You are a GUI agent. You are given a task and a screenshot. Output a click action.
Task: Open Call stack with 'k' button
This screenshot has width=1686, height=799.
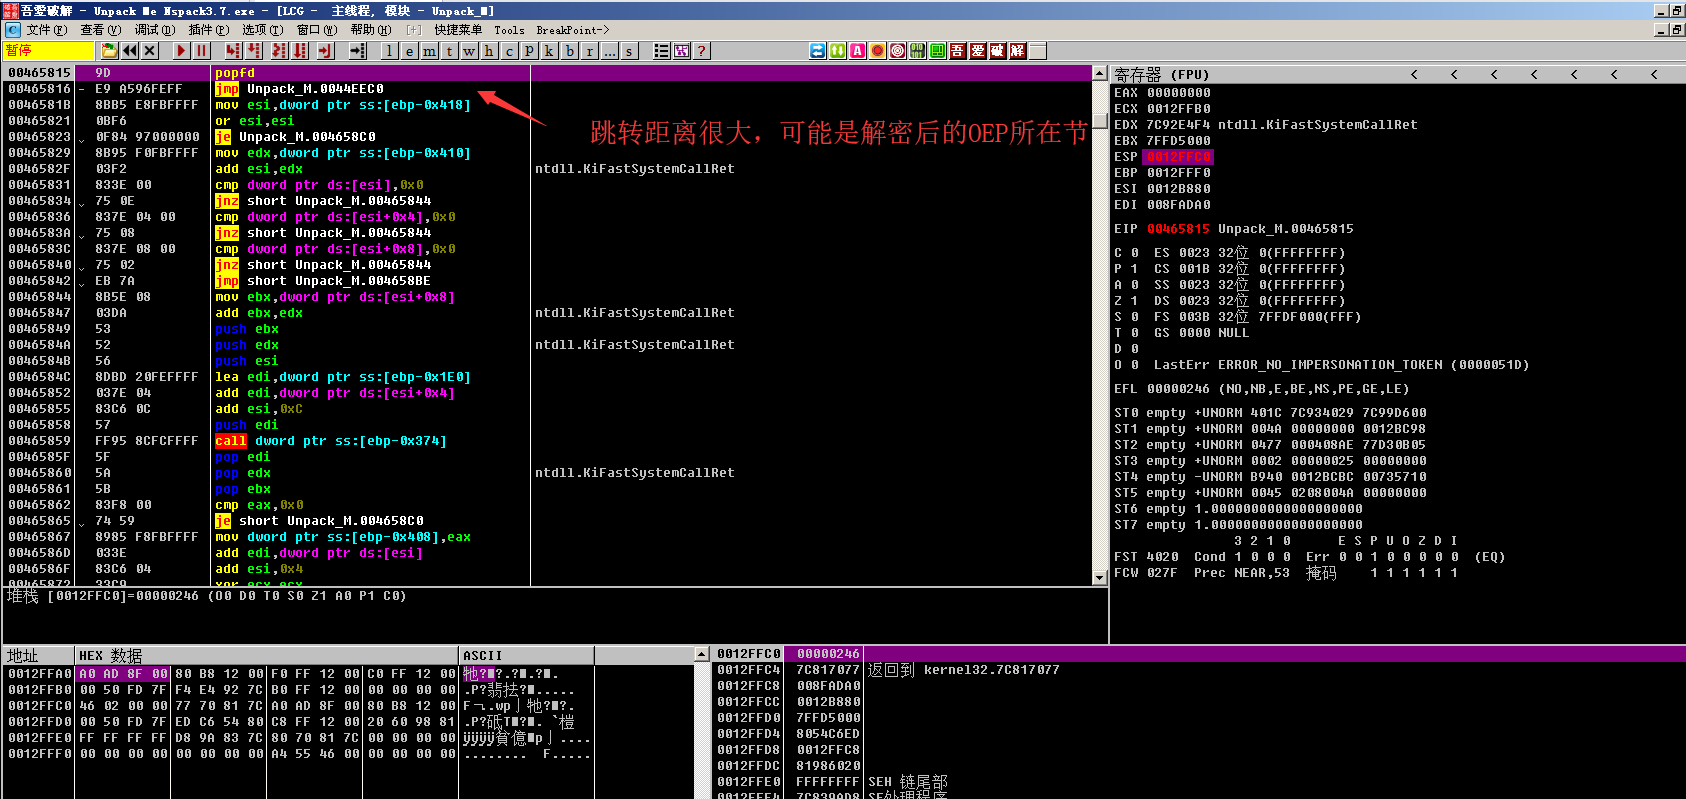click(549, 50)
